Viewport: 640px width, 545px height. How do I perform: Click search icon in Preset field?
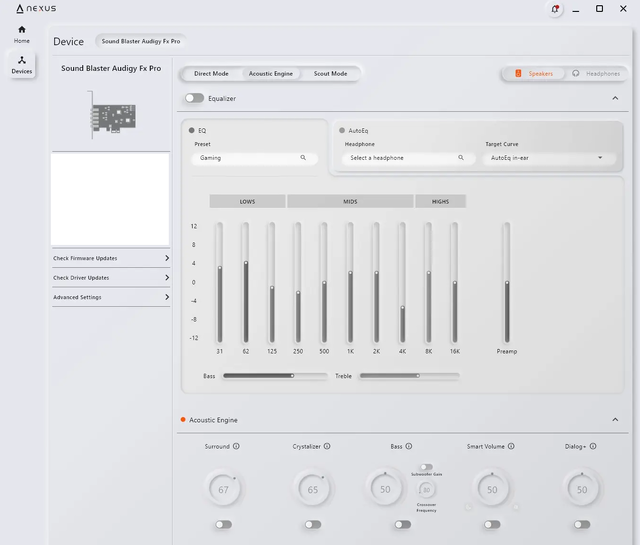click(x=303, y=158)
